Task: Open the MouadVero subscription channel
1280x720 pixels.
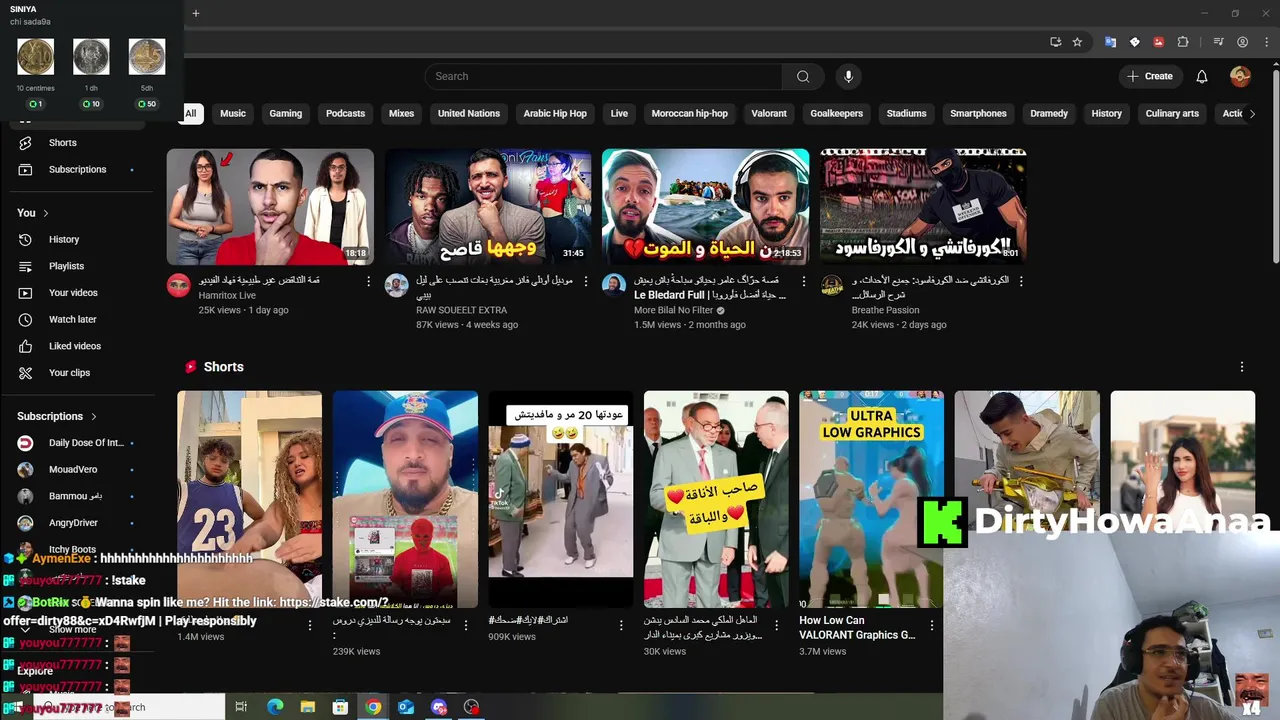Action: 75,470
